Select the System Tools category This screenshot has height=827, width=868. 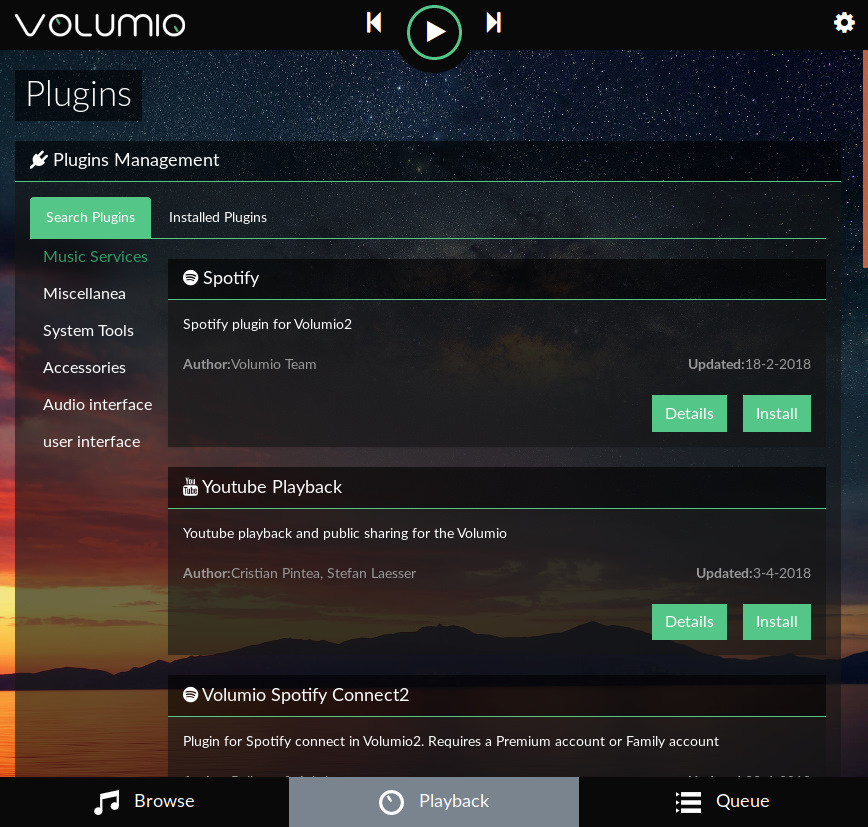pyautogui.click(x=88, y=331)
